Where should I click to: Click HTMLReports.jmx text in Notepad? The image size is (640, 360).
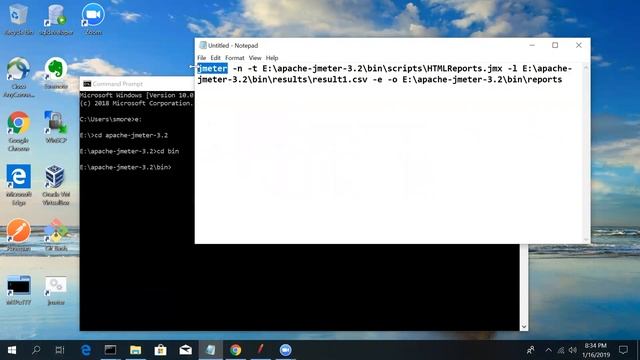coord(464,69)
